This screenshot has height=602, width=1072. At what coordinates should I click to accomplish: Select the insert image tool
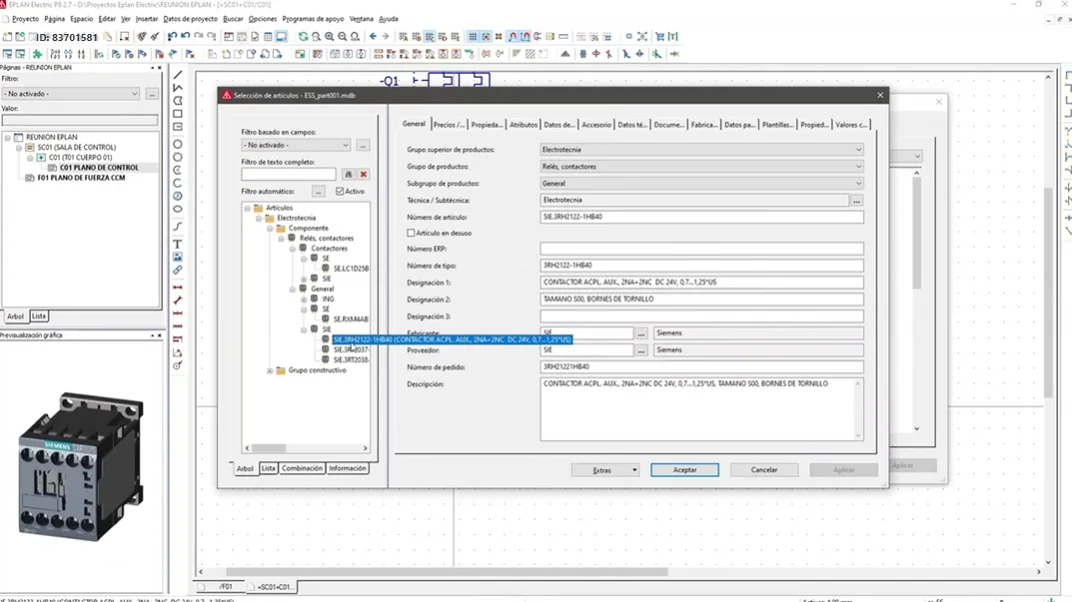point(178,257)
